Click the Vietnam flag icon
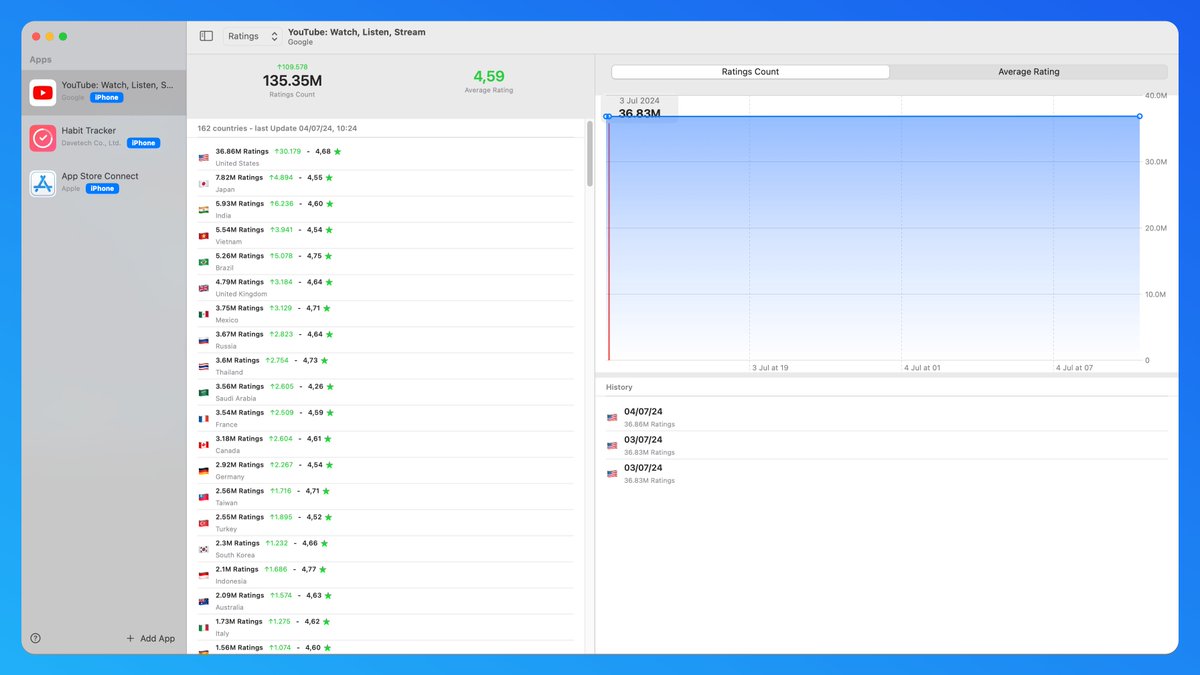The height and width of the screenshot is (675, 1200). [x=203, y=235]
